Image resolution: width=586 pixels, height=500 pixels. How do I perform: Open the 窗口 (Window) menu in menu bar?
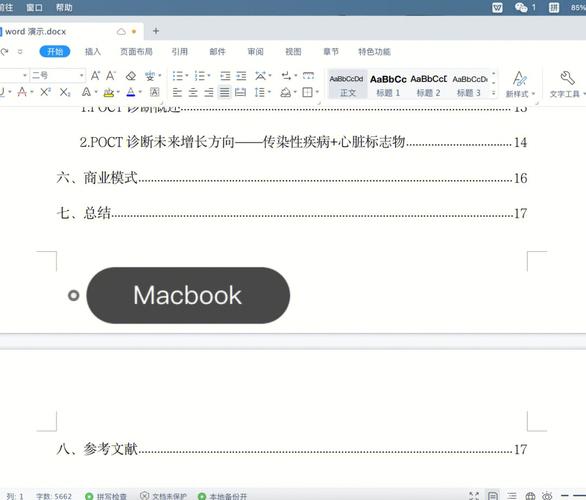tap(34, 7)
